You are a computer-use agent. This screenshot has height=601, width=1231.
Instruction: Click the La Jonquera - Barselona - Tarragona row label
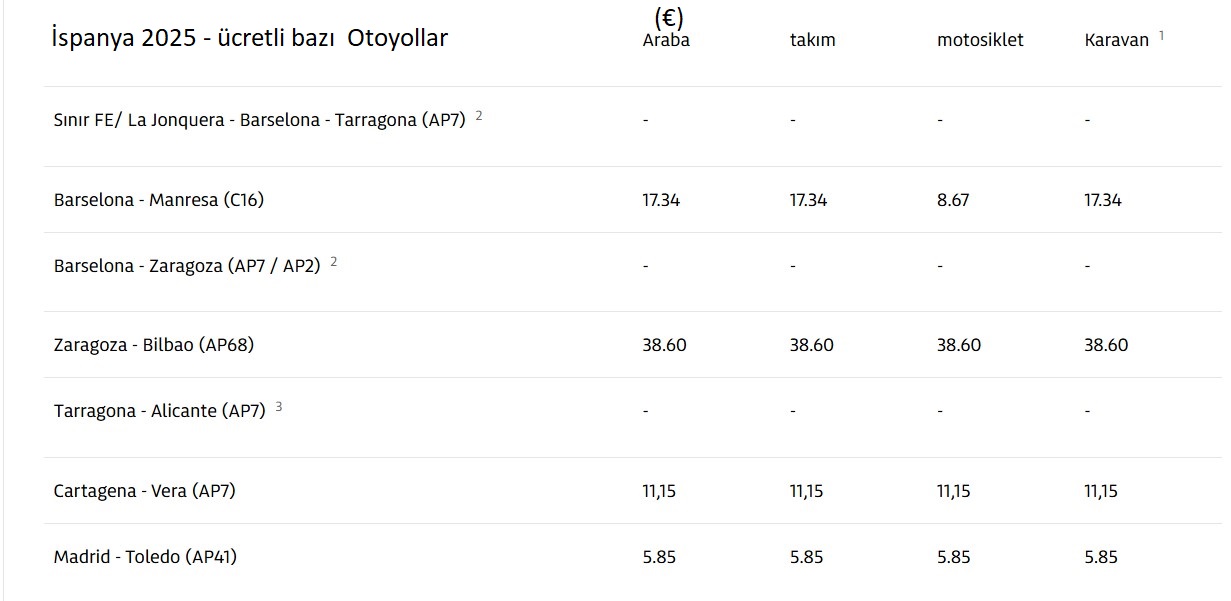point(259,120)
